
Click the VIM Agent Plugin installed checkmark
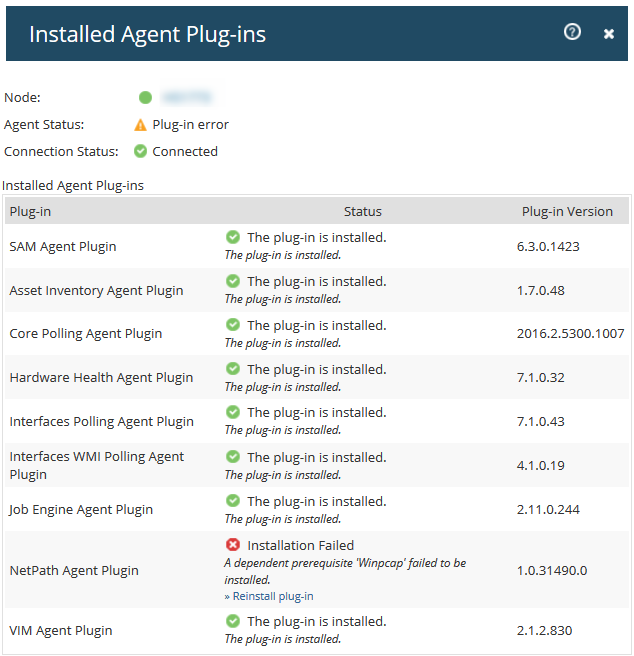click(x=233, y=621)
